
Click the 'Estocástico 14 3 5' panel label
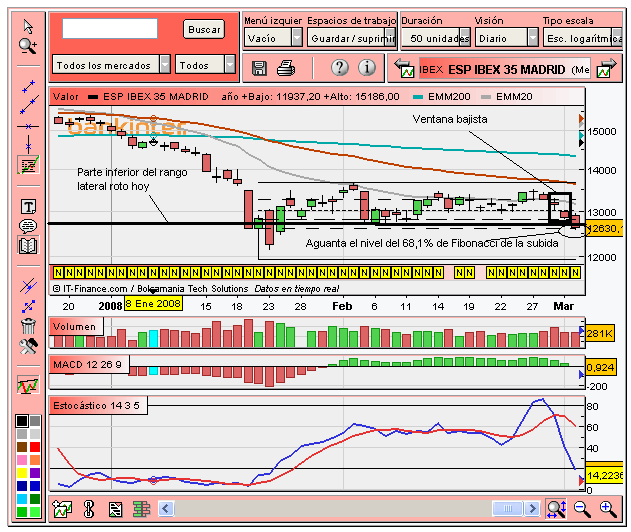click(96, 405)
